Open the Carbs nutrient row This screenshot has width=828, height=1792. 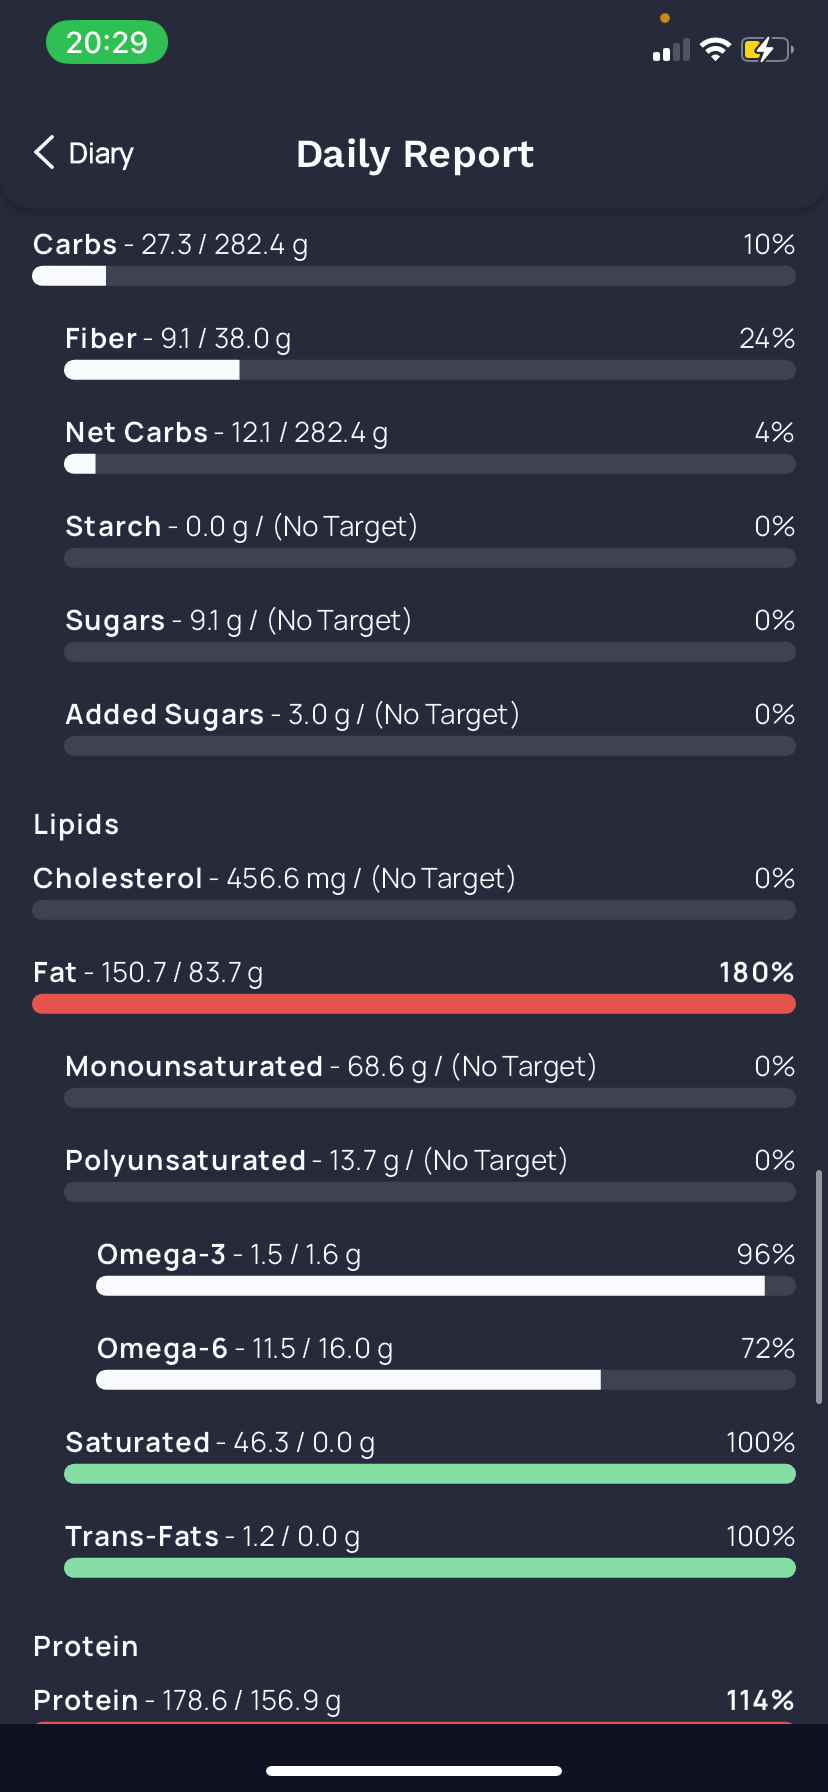(414, 258)
